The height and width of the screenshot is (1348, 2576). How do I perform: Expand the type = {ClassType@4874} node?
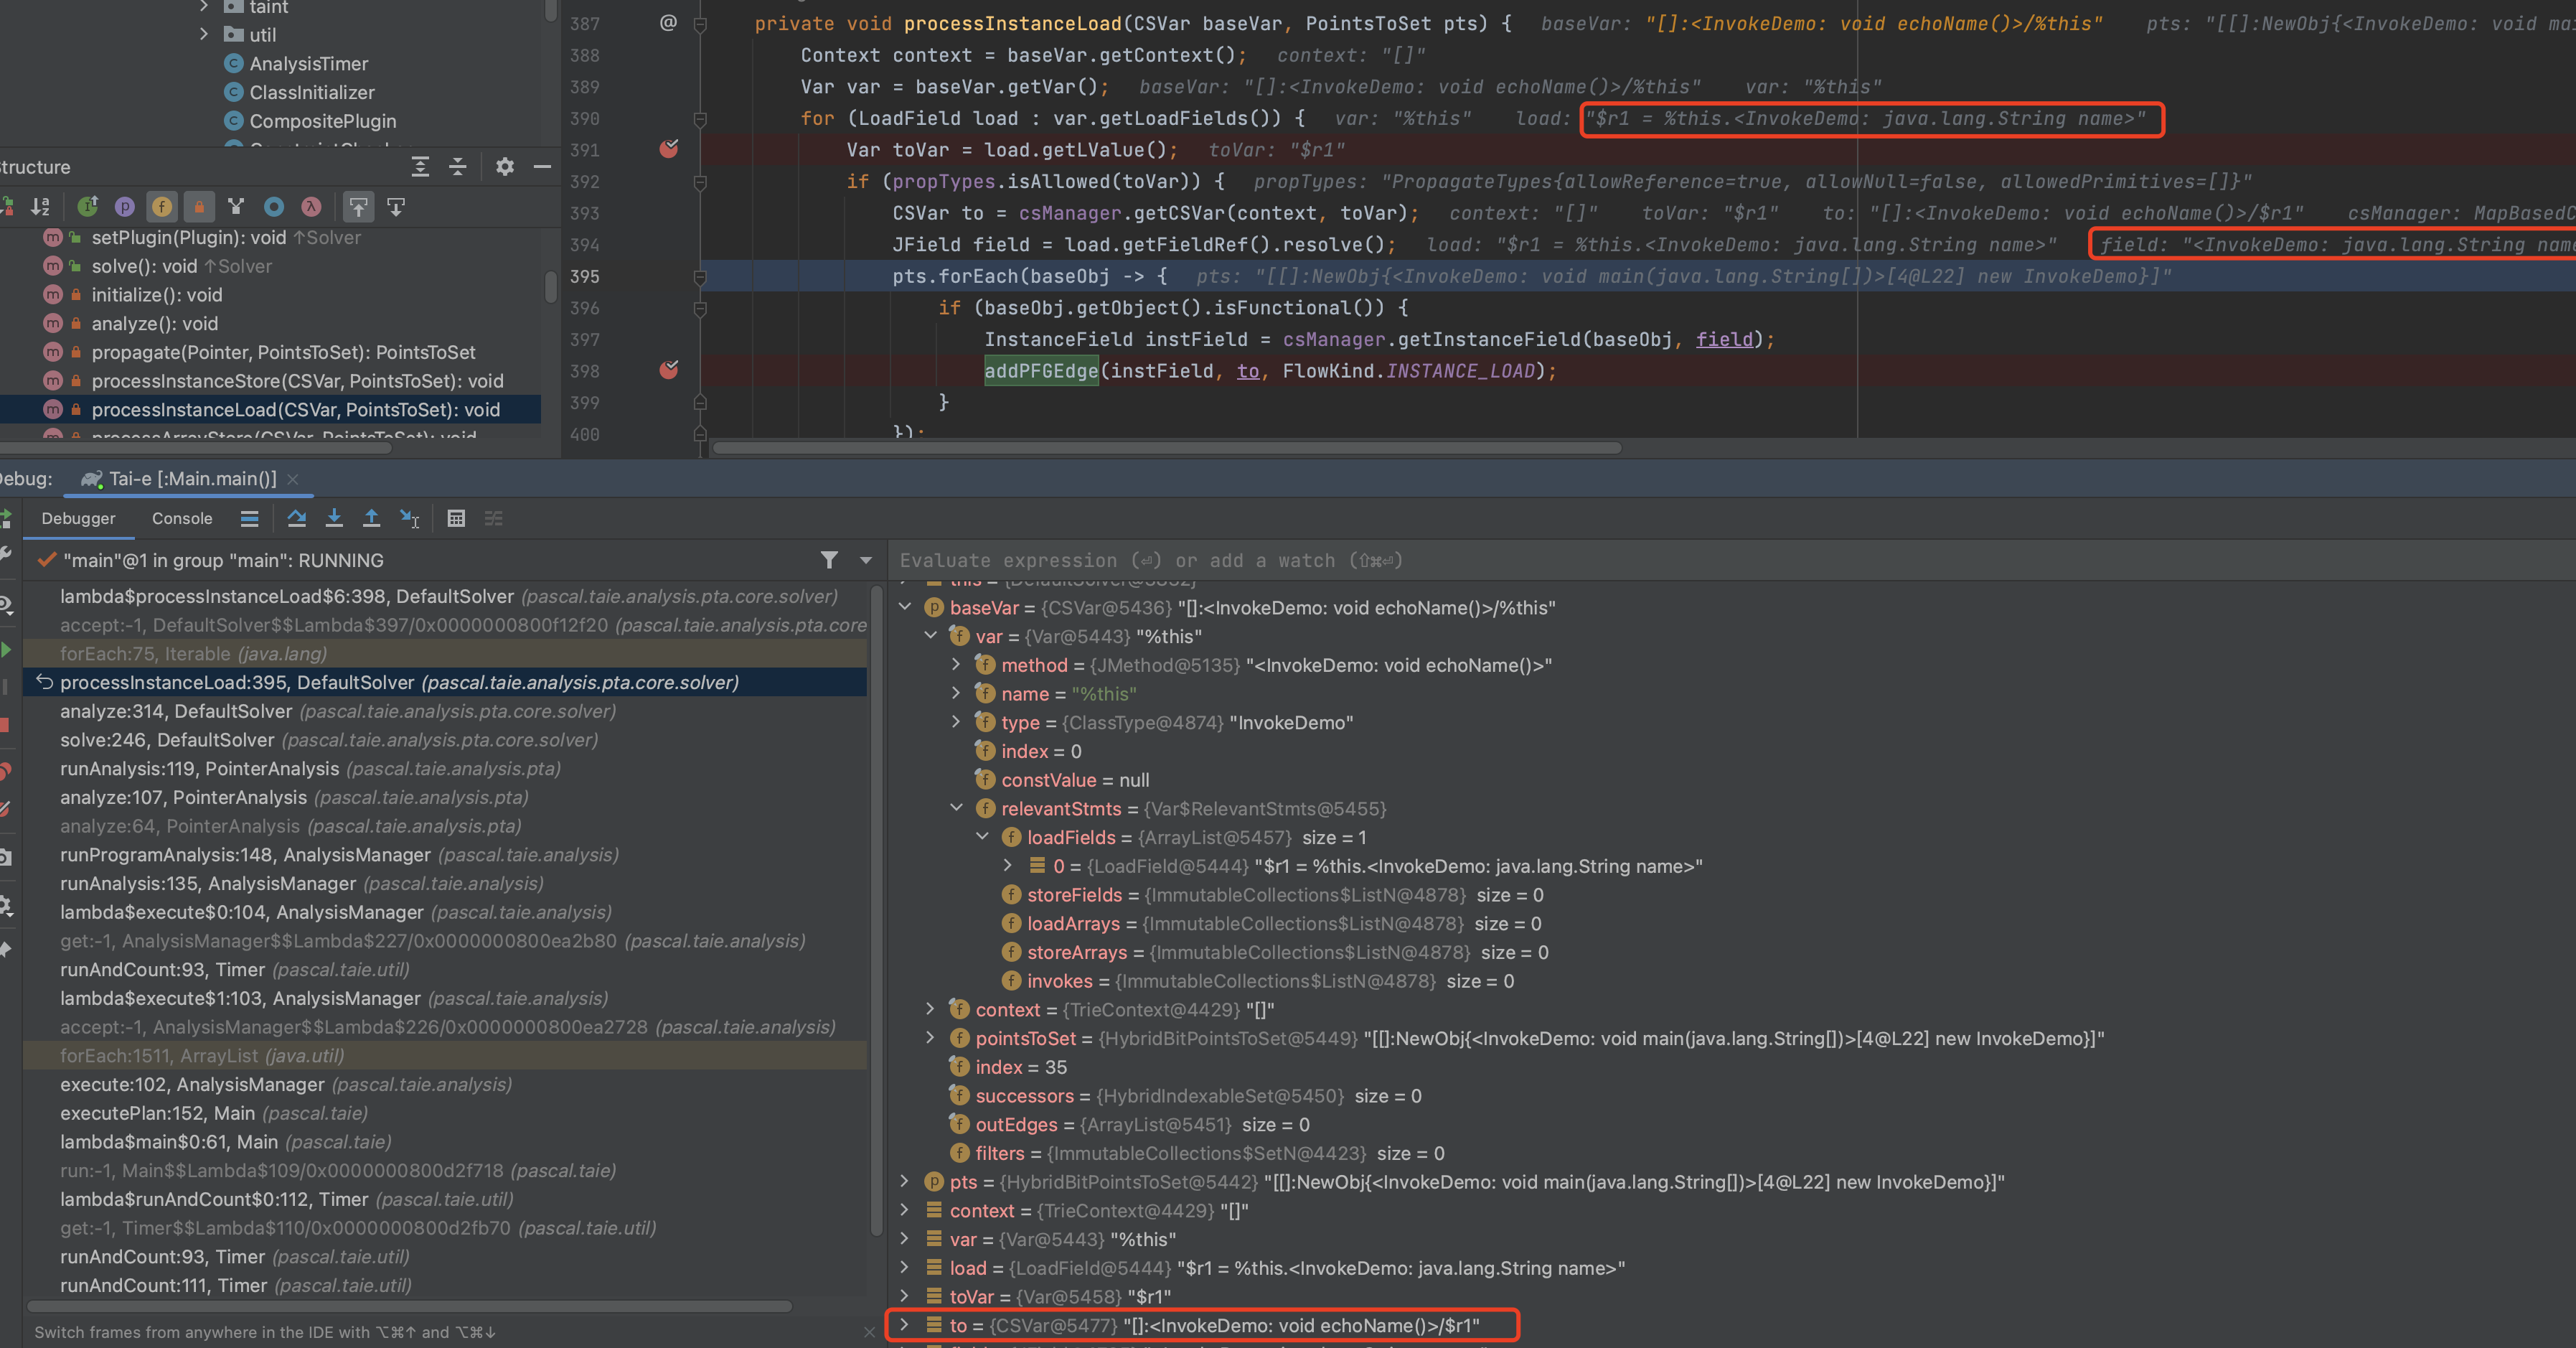pos(956,721)
